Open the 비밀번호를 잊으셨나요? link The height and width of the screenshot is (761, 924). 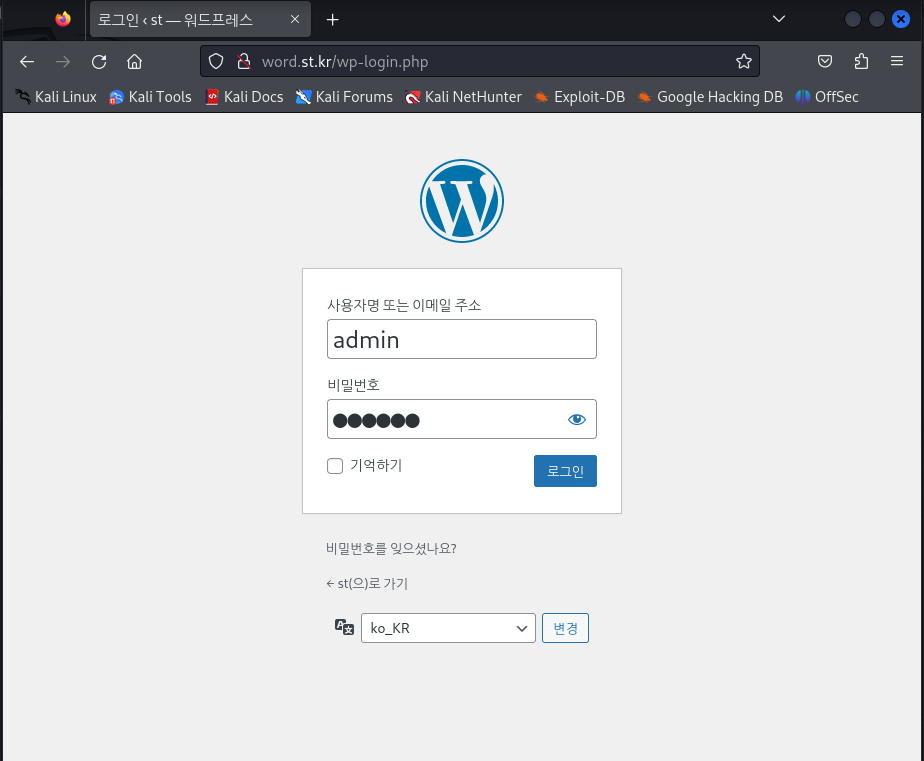click(391, 548)
